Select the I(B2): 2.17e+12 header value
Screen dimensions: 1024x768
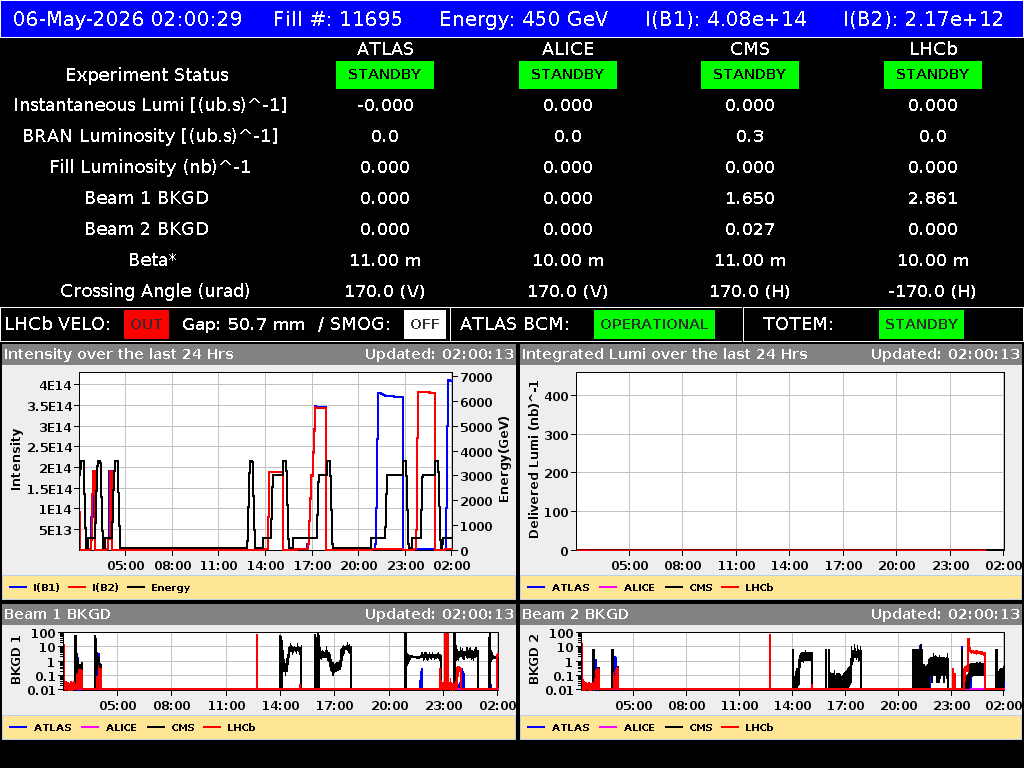tap(923, 18)
